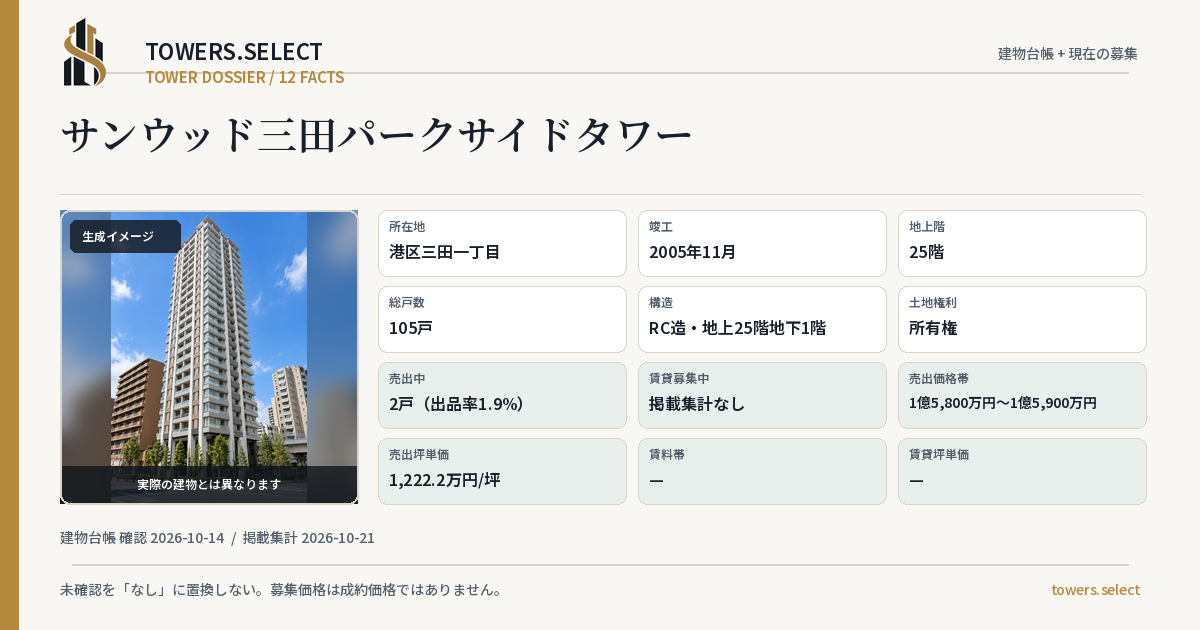Click the '生成イメージ' badge on photo

pyautogui.click(x=125, y=237)
